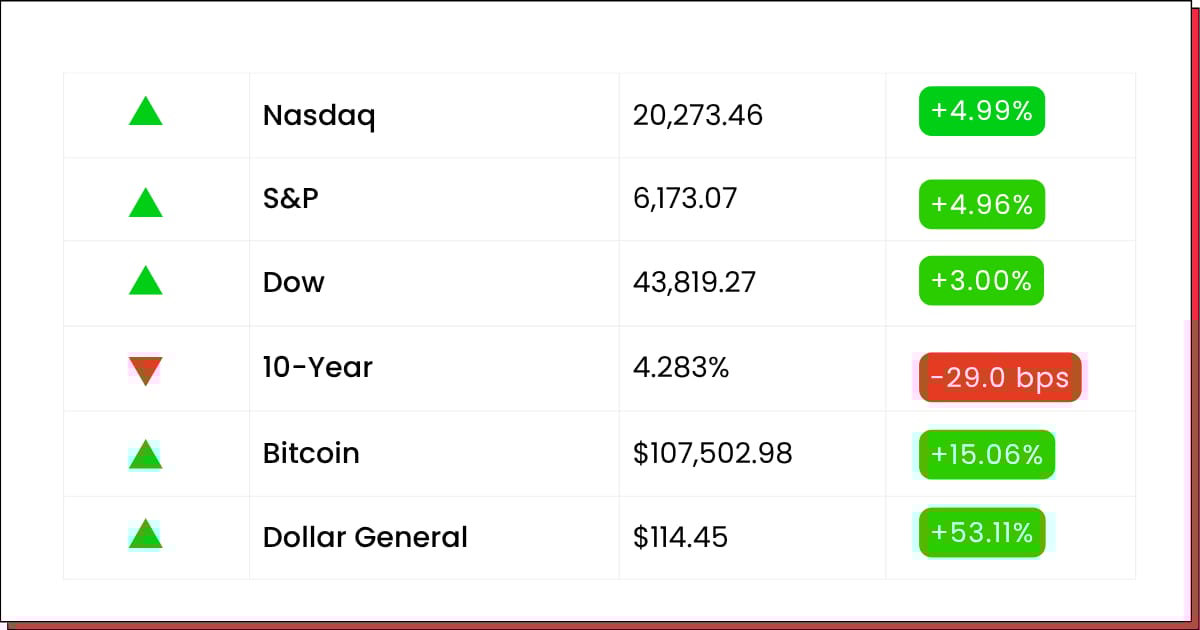Image resolution: width=1200 pixels, height=630 pixels.
Task: Click the +4.99% green badge
Action: pos(982,111)
